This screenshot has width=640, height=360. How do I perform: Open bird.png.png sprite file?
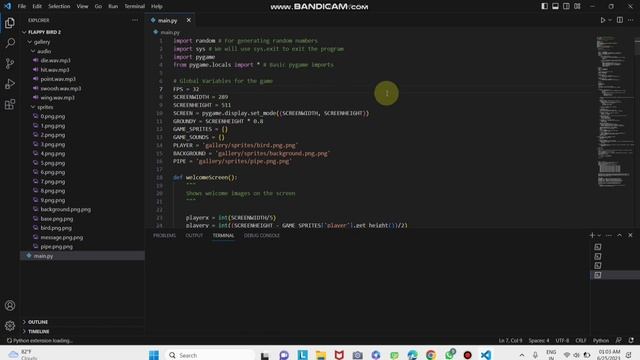(56, 228)
